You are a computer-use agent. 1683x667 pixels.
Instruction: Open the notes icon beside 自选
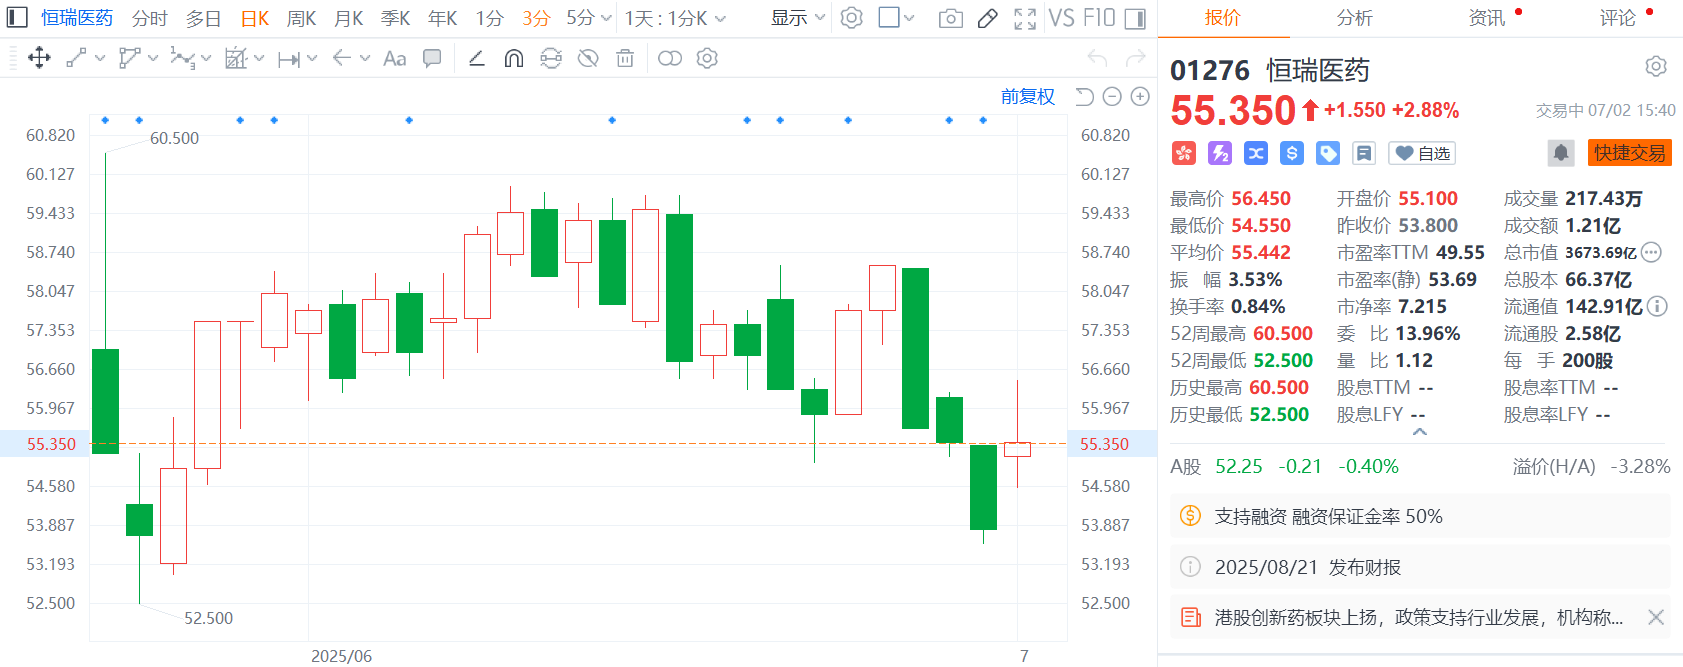(1363, 153)
